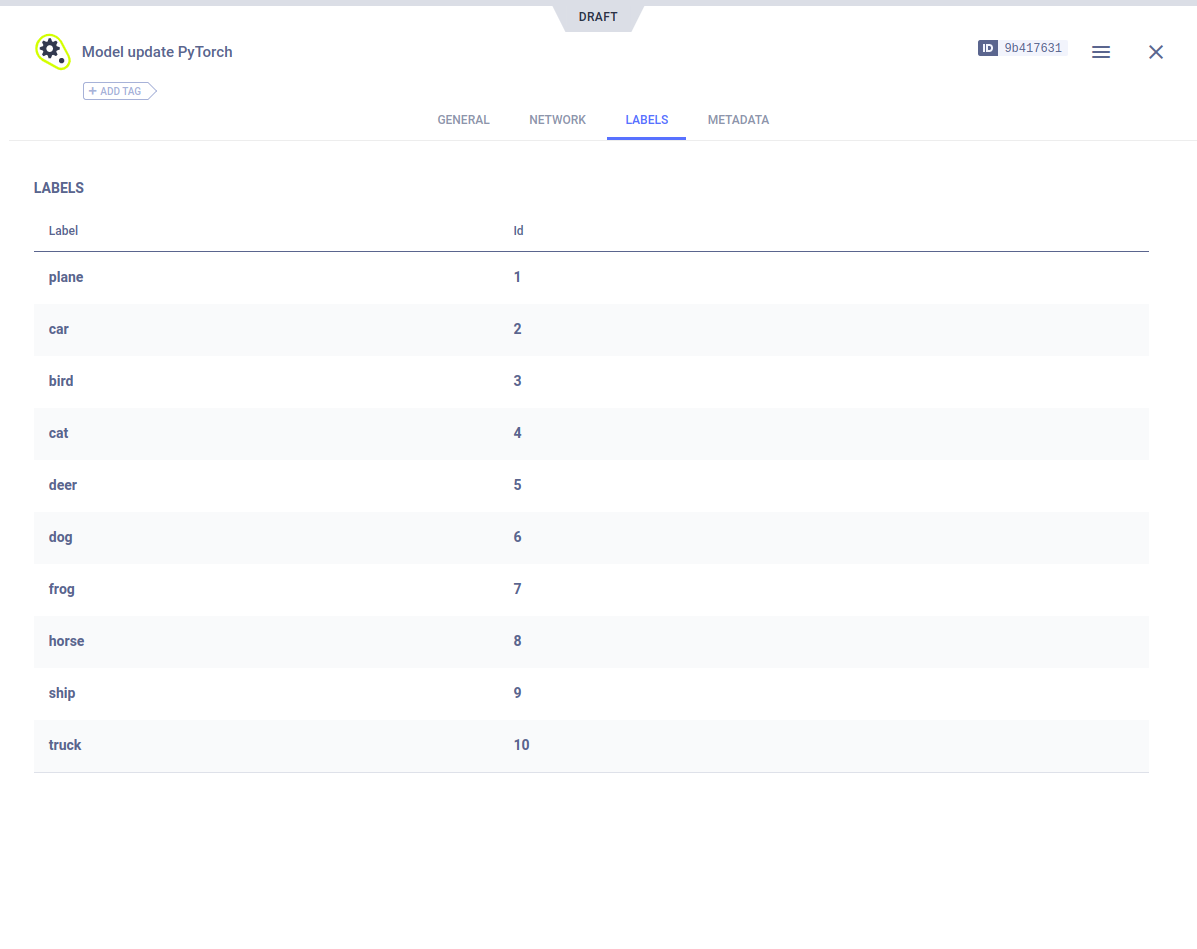Click the bird label entry
This screenshot has width=1197, height=949.
(61, 381)
